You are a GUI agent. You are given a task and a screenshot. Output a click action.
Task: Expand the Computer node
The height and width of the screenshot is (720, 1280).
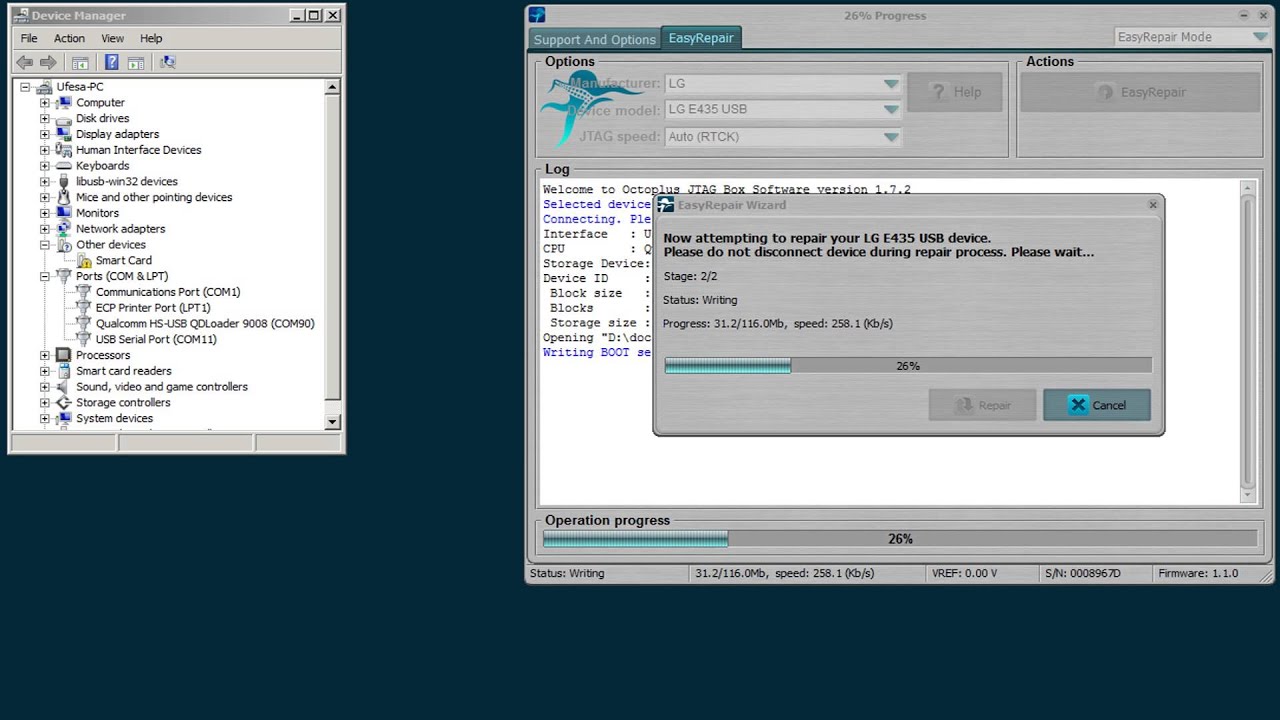click(x=44, y=103)
